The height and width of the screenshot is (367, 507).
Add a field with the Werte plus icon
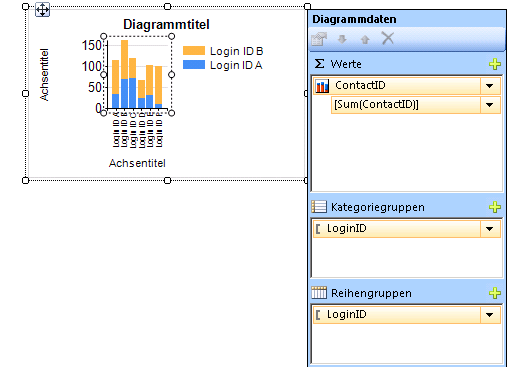click(495, 64)
